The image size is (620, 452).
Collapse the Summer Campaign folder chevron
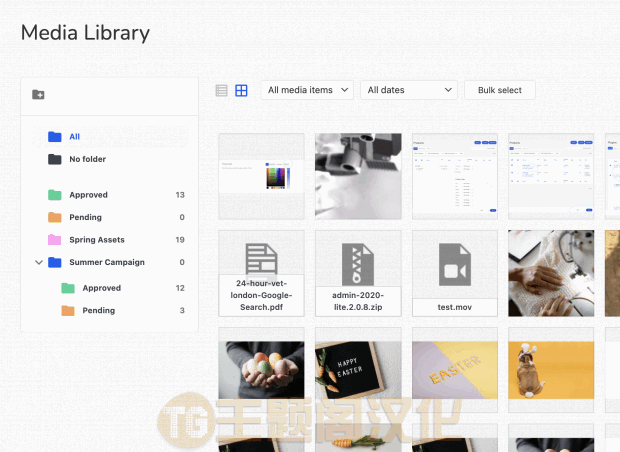[39, 262]
